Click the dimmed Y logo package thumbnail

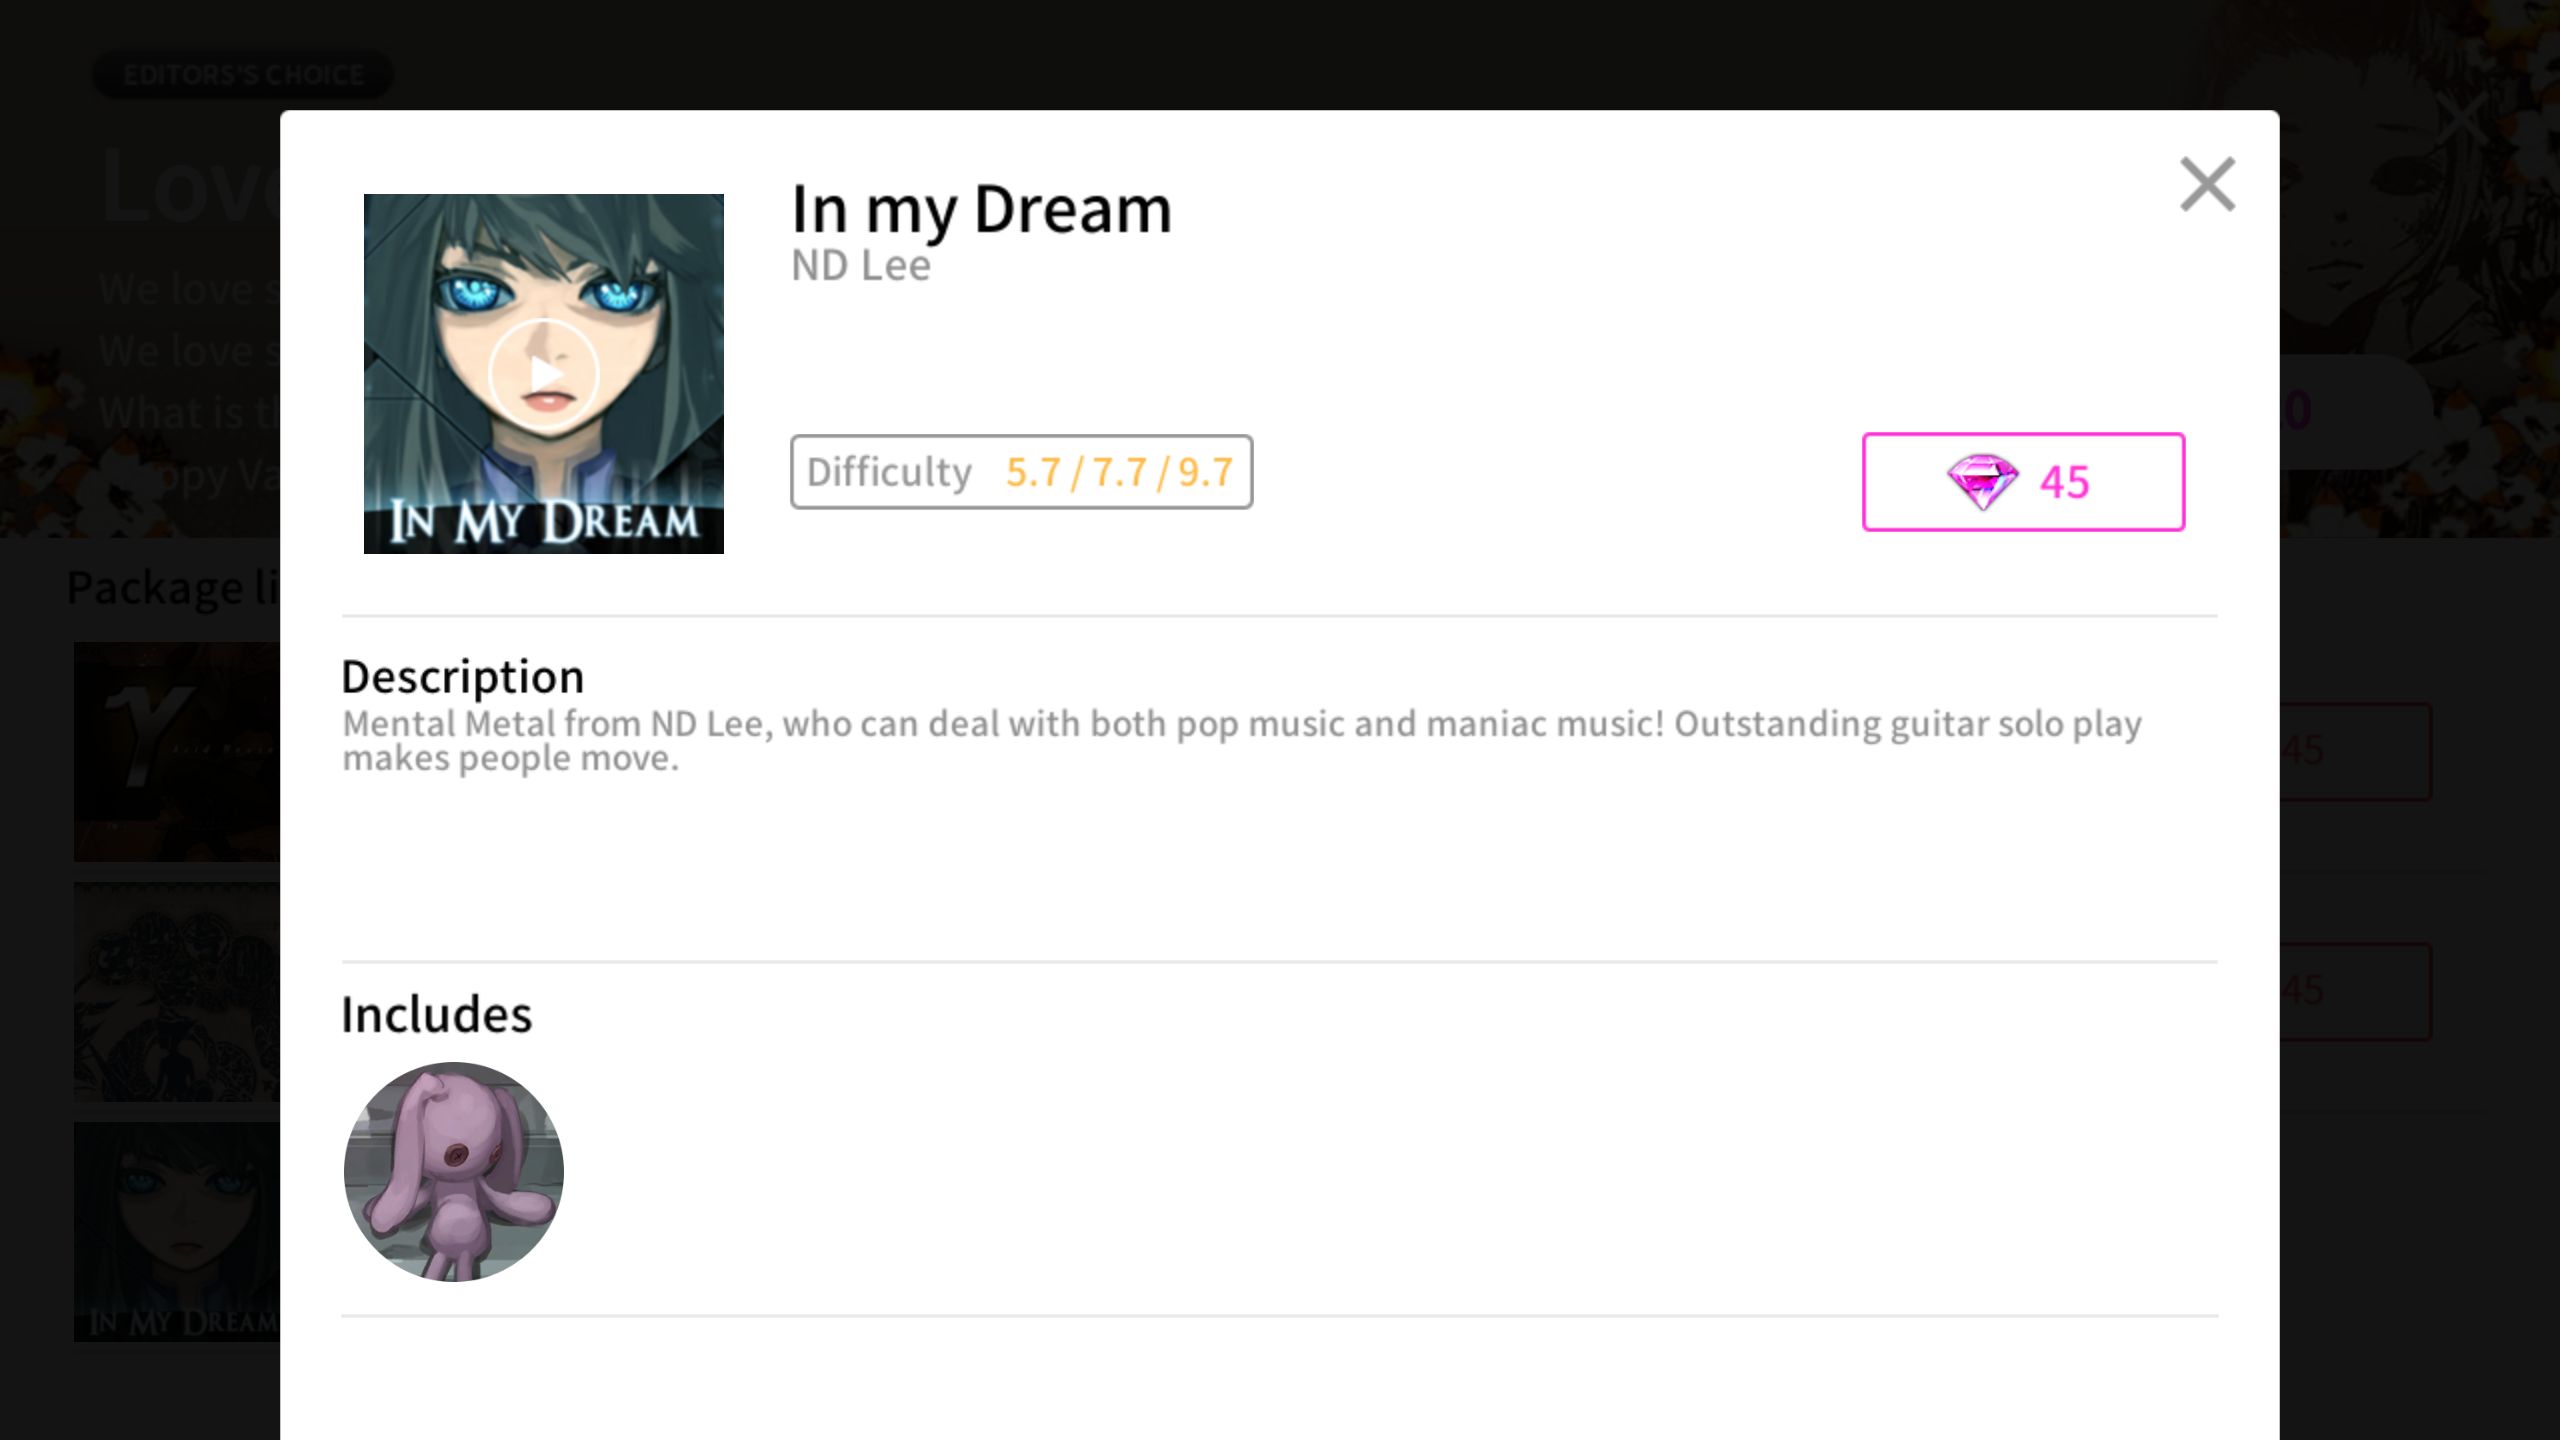(177, 751)
